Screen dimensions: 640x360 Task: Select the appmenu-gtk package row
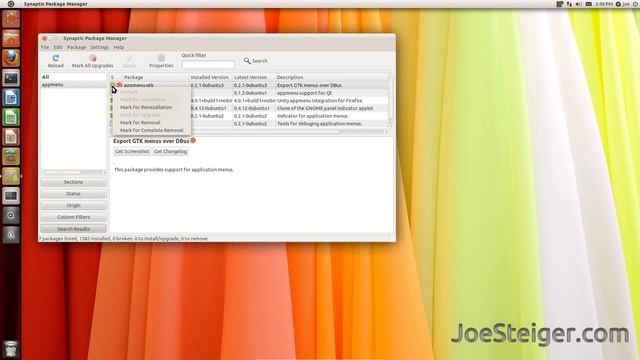(249, 85)
